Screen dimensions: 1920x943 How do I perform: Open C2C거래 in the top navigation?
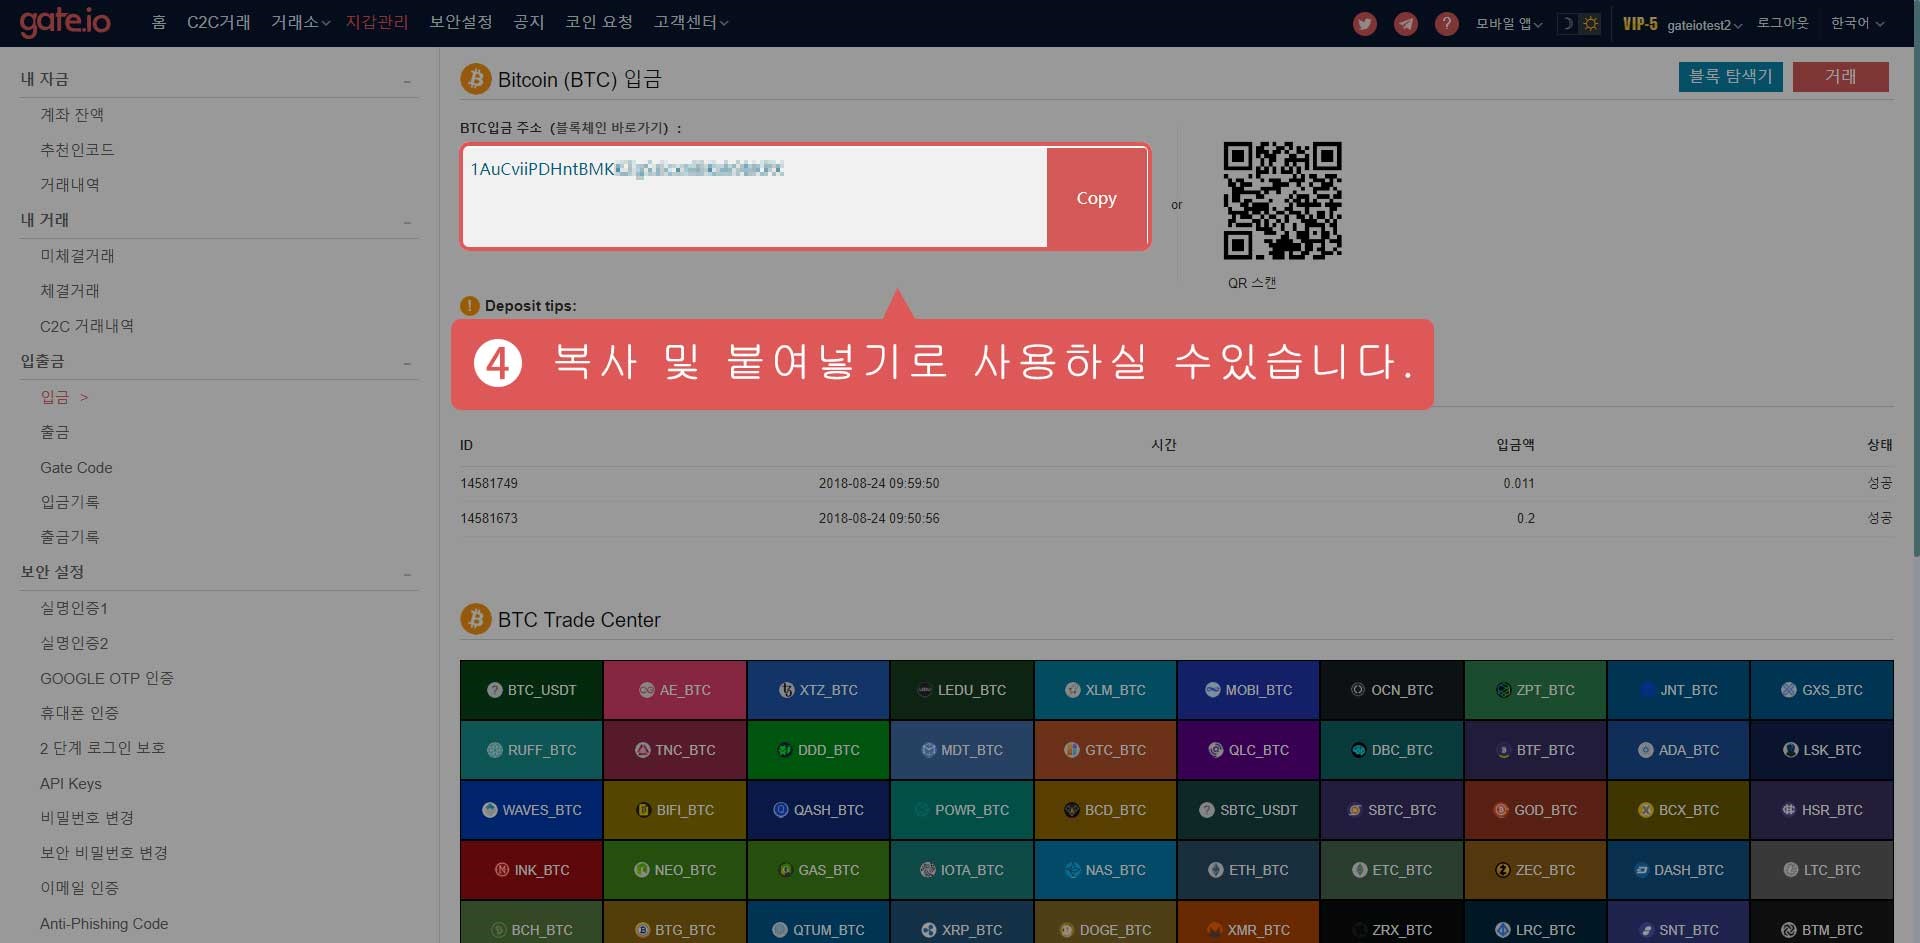point(219,22)
